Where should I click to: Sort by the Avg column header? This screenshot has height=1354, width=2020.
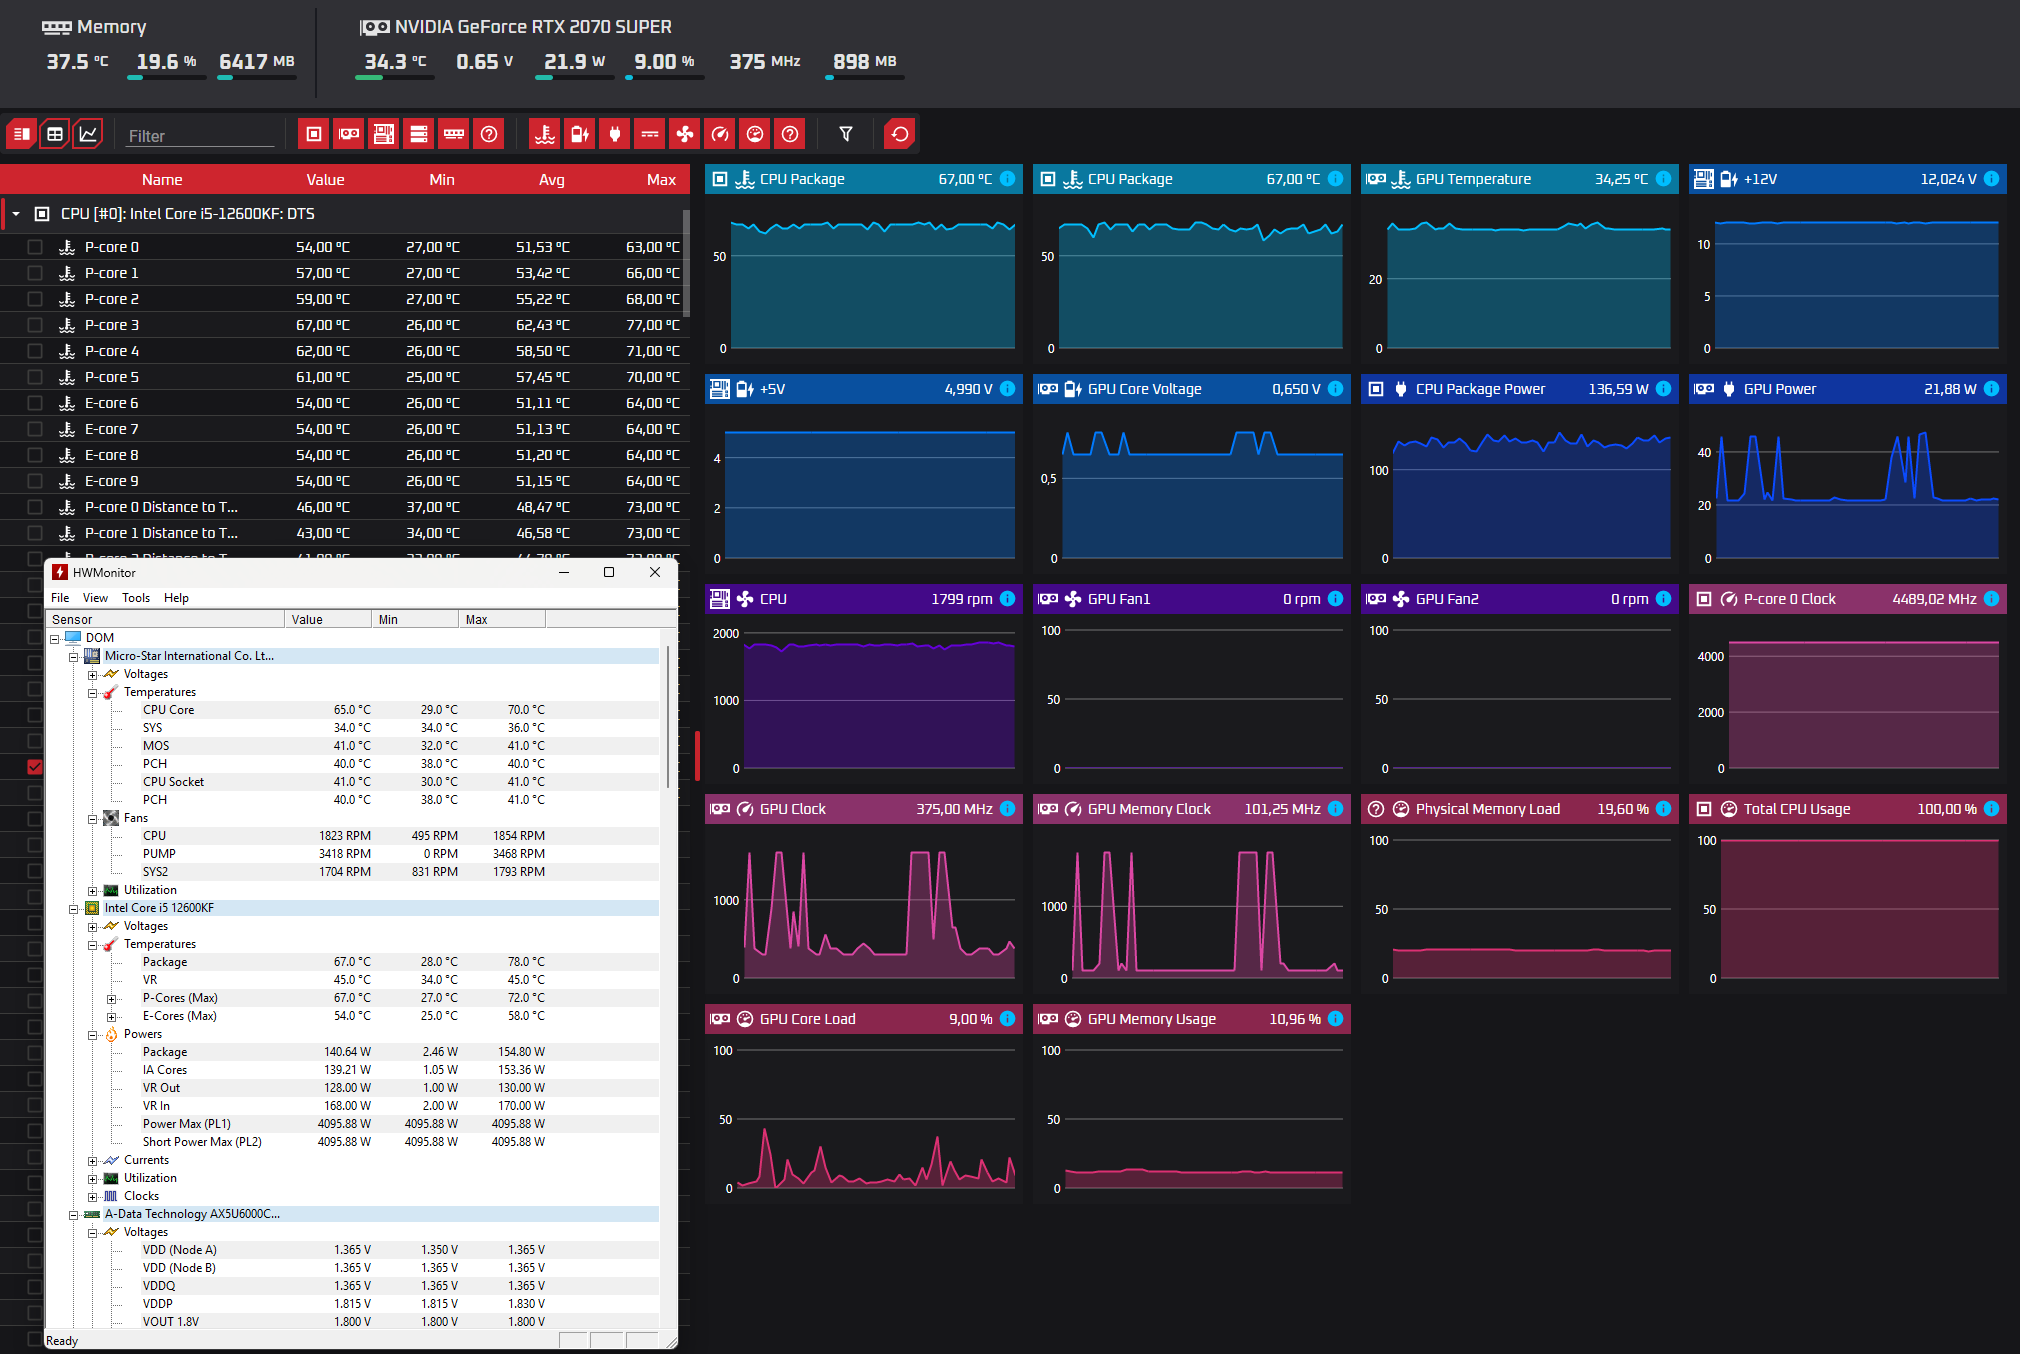pos(551,180)
